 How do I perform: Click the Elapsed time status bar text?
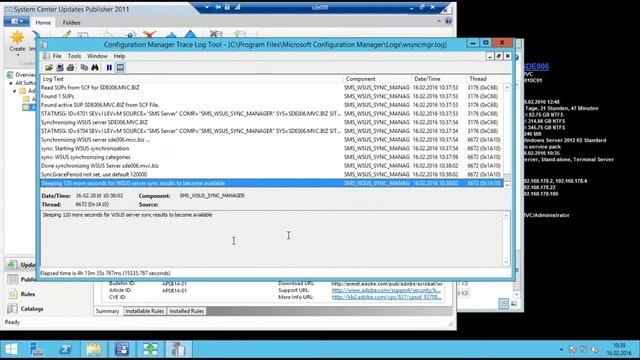105,273
